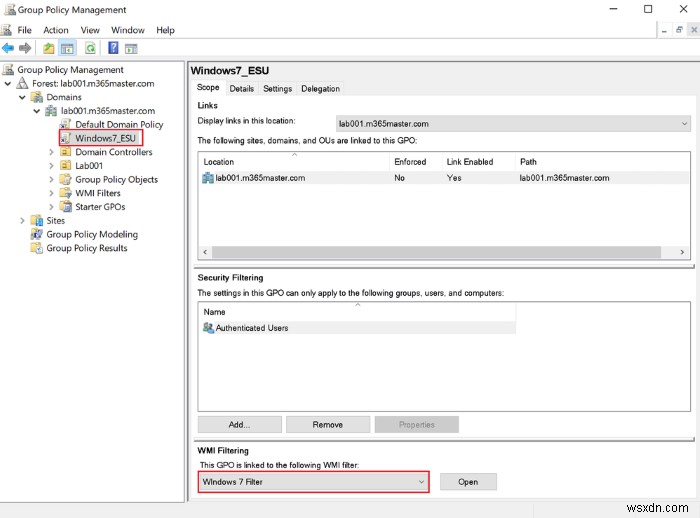This screenshot has height=518, width=700.
Task: Click the Forward arrow toolbar icon
Action: point(25,48)
